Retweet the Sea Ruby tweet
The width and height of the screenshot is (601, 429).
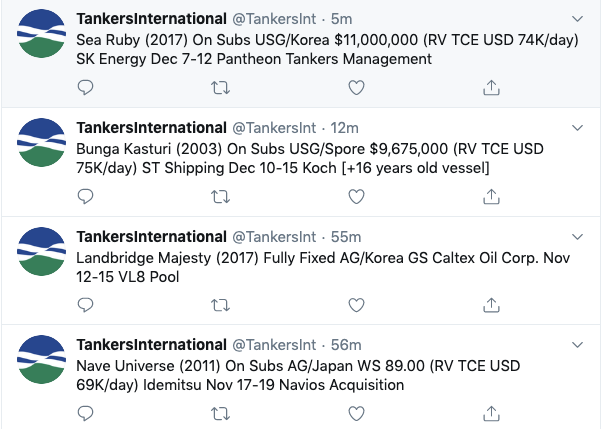pos(220,88)
